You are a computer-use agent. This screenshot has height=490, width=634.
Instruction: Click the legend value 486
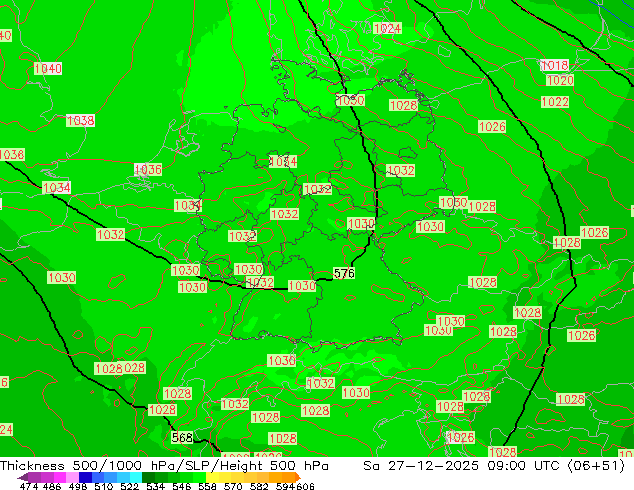pyautogui.click(x=51, y=486)
